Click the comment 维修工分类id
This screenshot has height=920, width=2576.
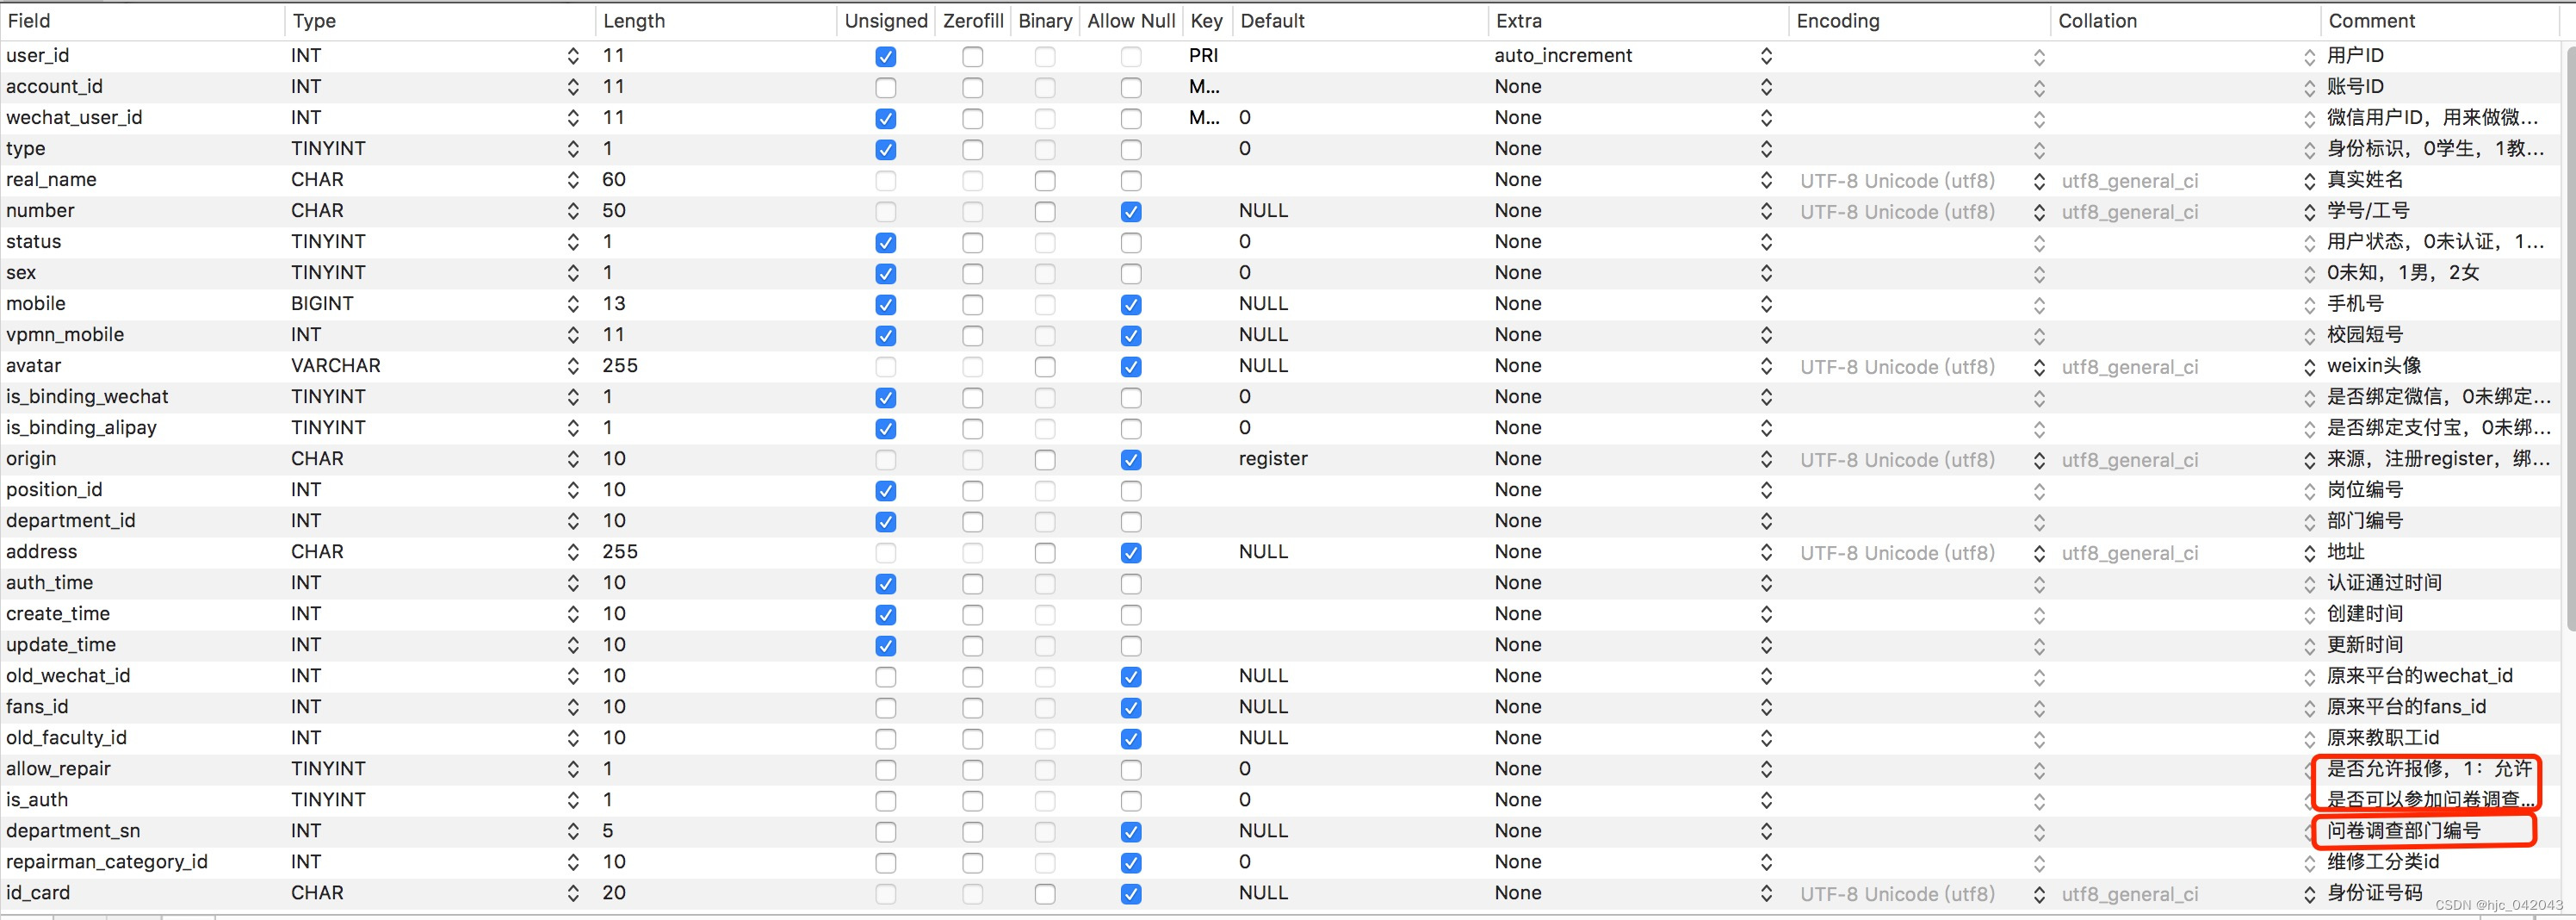pos(2383,862)
